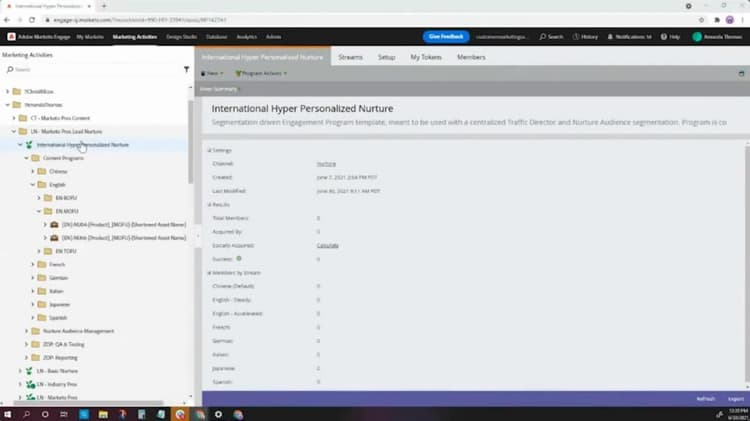Open the Notifications bell icon

click(x=610, y=37)
